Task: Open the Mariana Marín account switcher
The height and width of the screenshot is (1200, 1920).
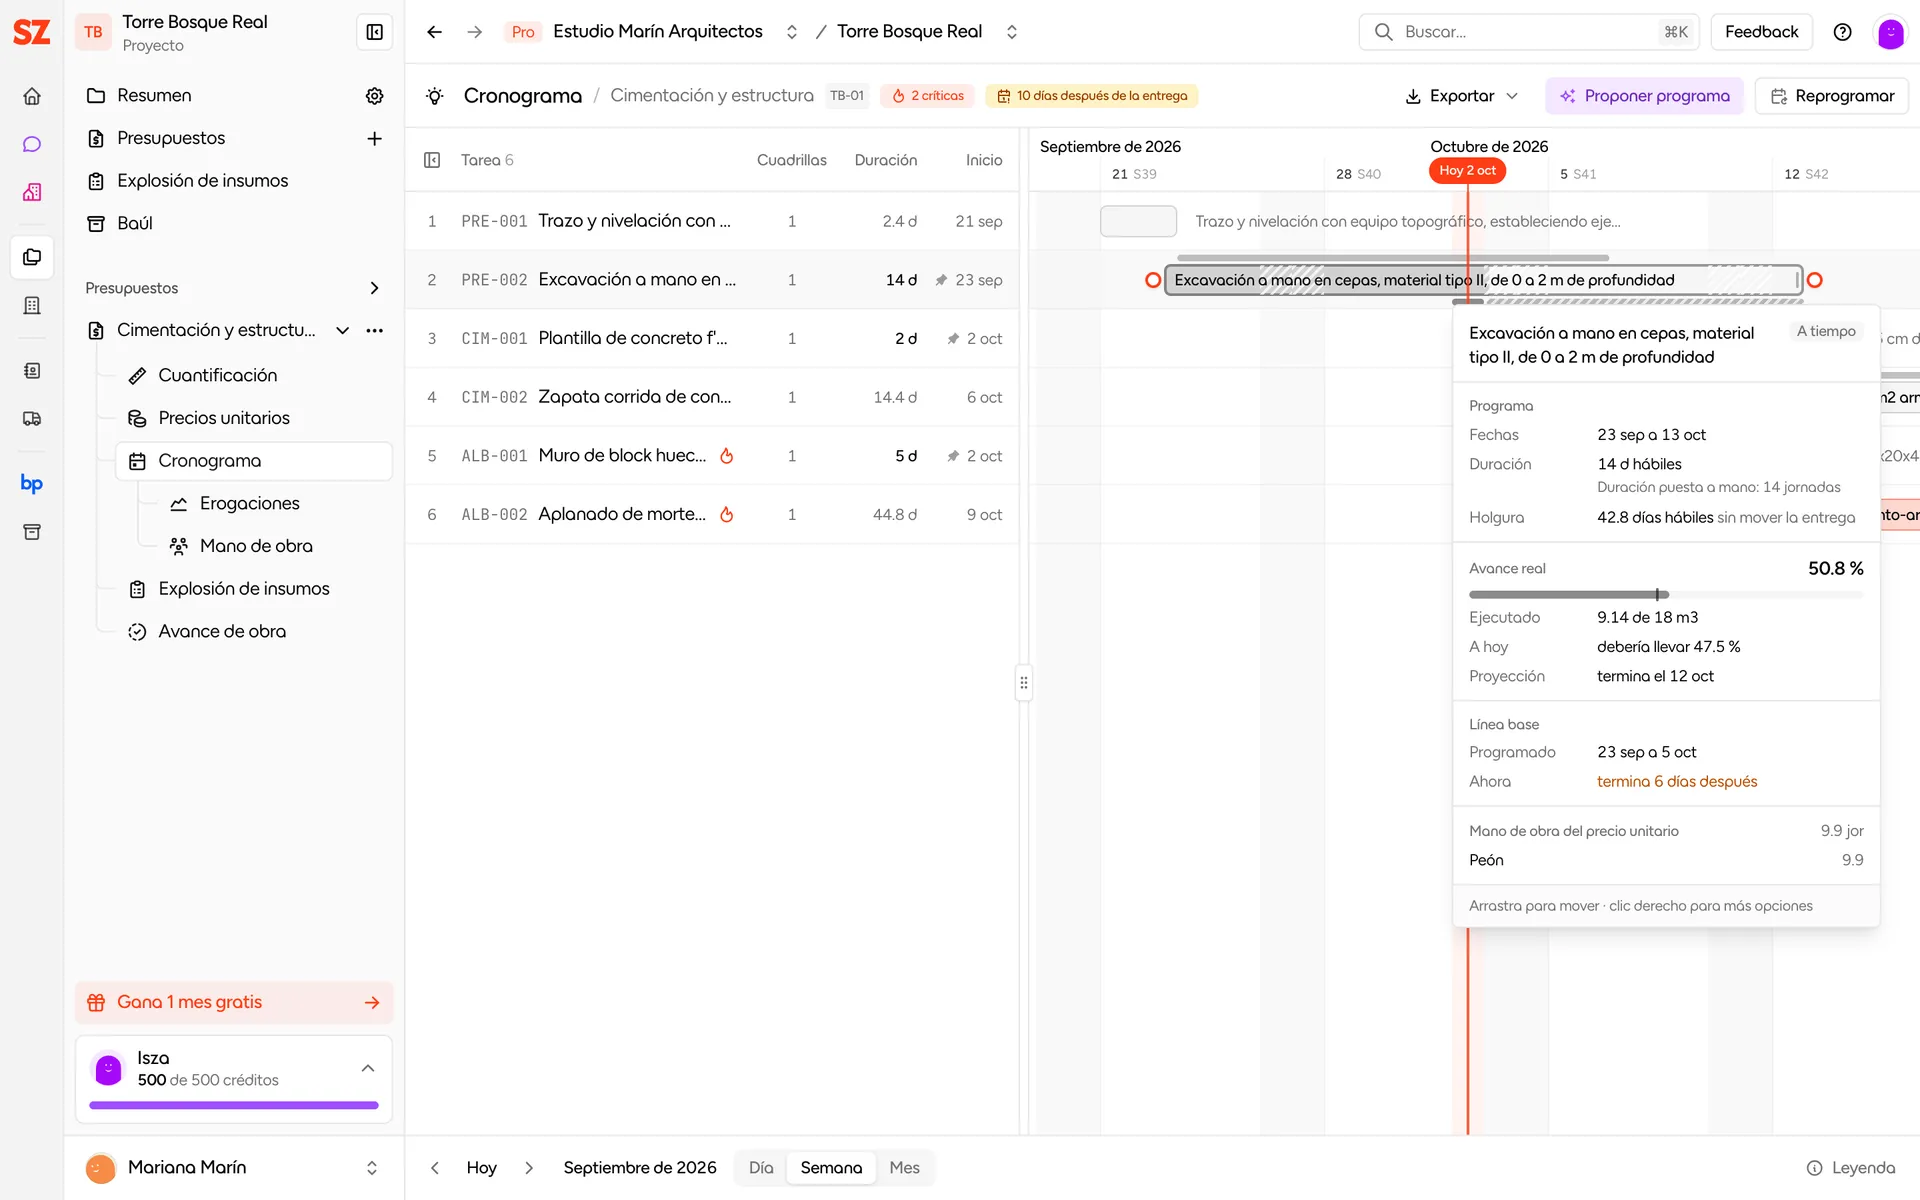Action: tap(372, 1168)
